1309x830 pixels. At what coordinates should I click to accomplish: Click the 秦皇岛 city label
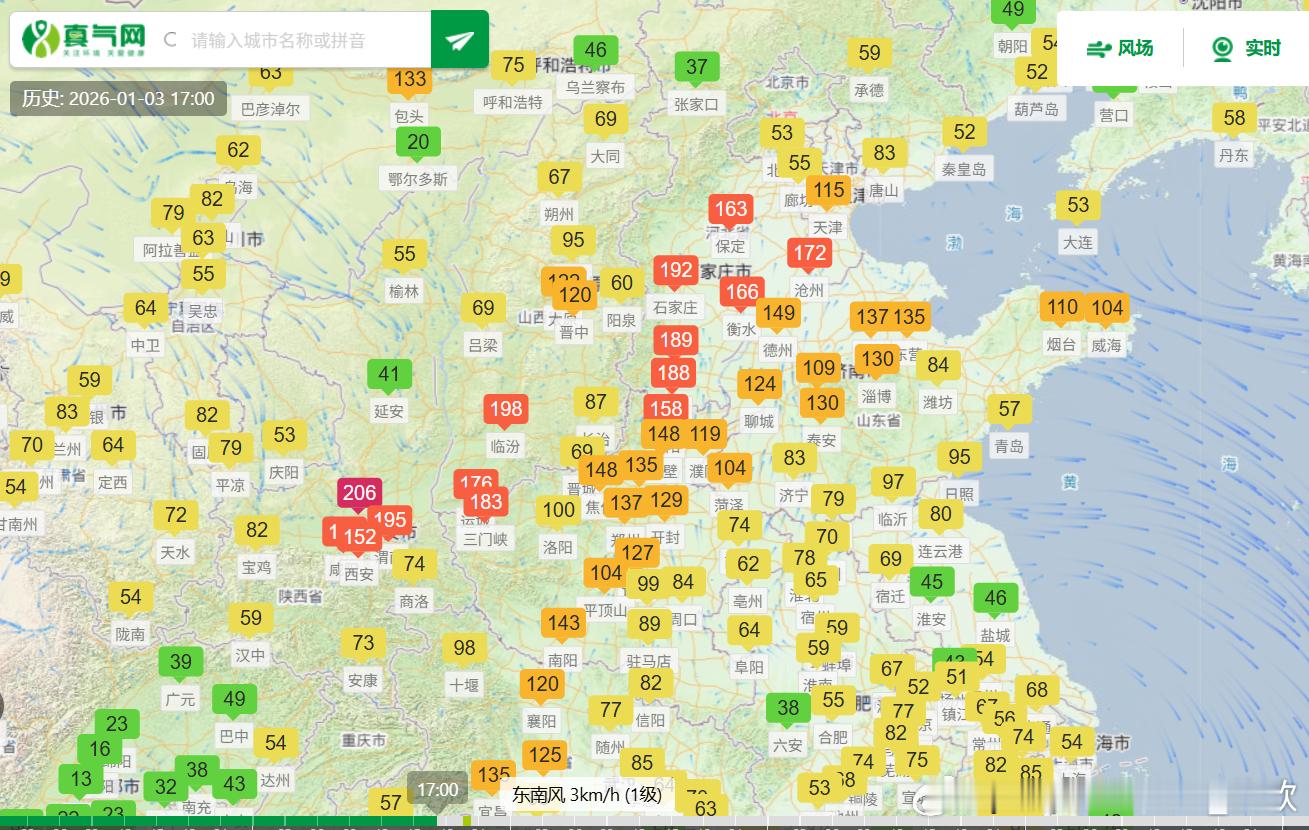(964, 169)
